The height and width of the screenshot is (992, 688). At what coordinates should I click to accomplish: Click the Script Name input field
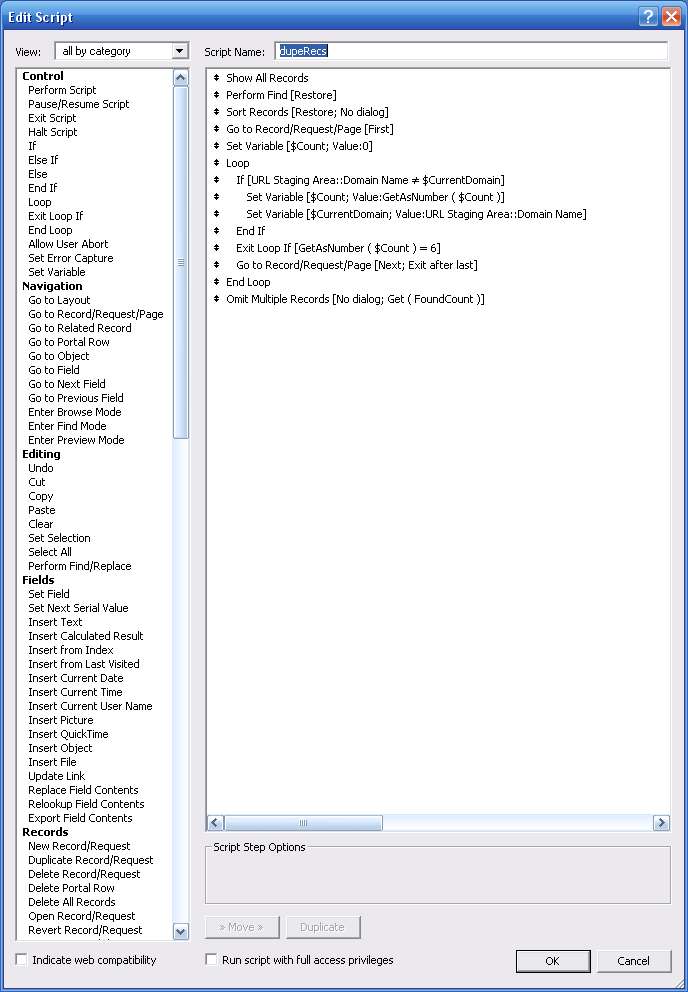472,51
